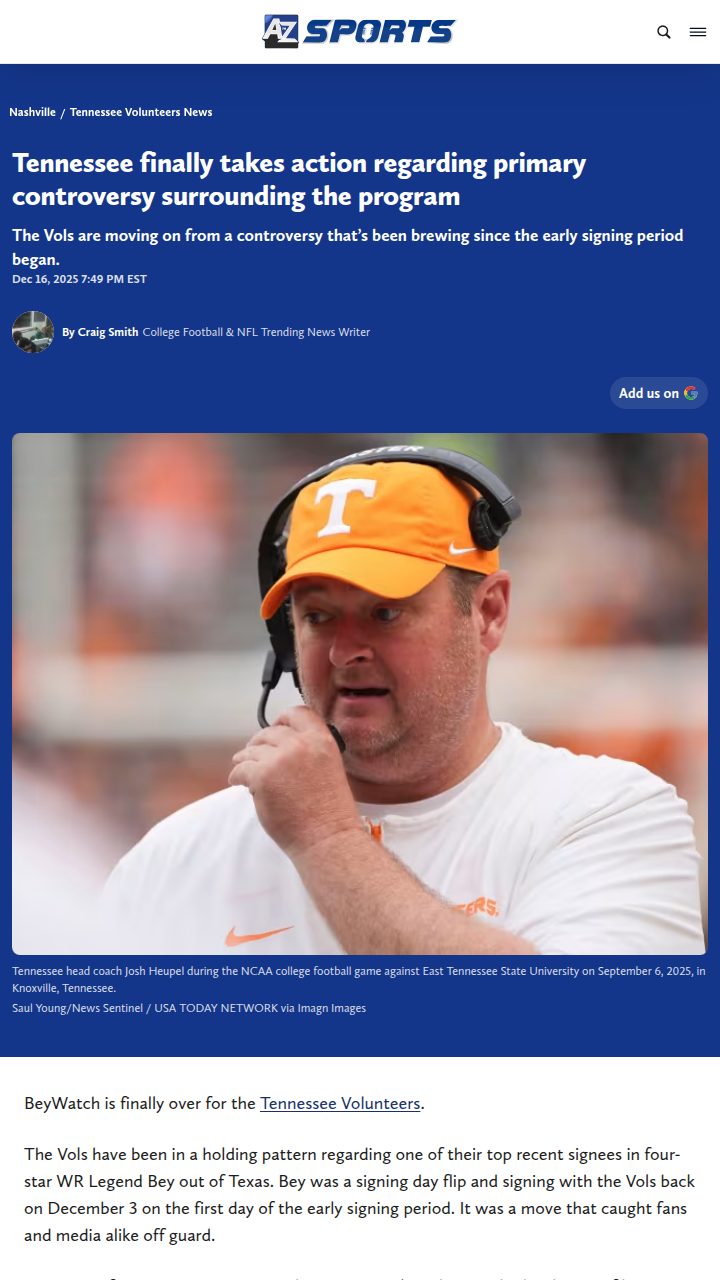Open the hamburger menu icon
The width and height of the screenshot is (720, 1280).
click(698, 32)
